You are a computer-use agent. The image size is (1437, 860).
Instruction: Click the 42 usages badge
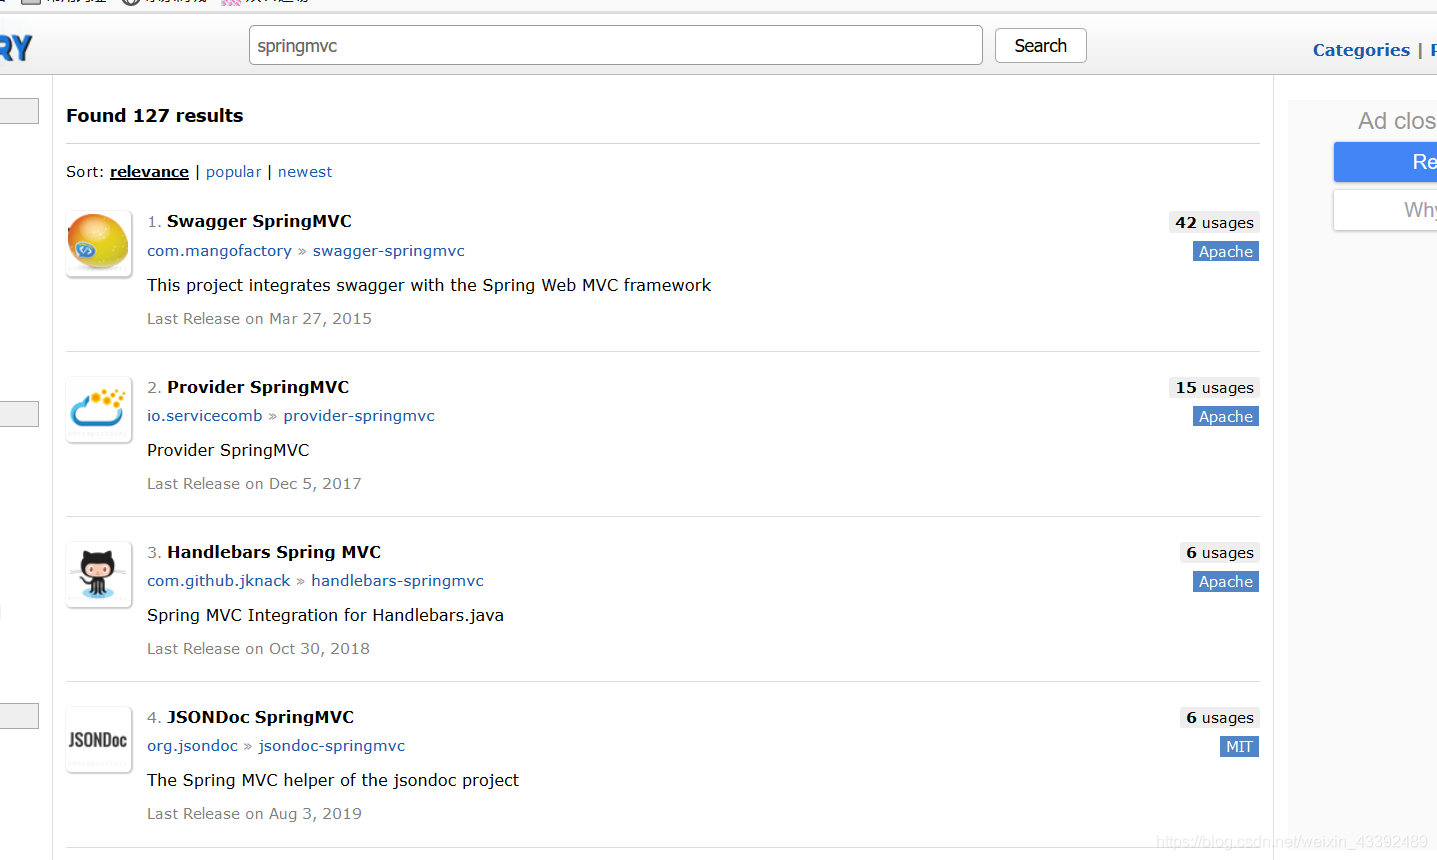(1214, 222)
